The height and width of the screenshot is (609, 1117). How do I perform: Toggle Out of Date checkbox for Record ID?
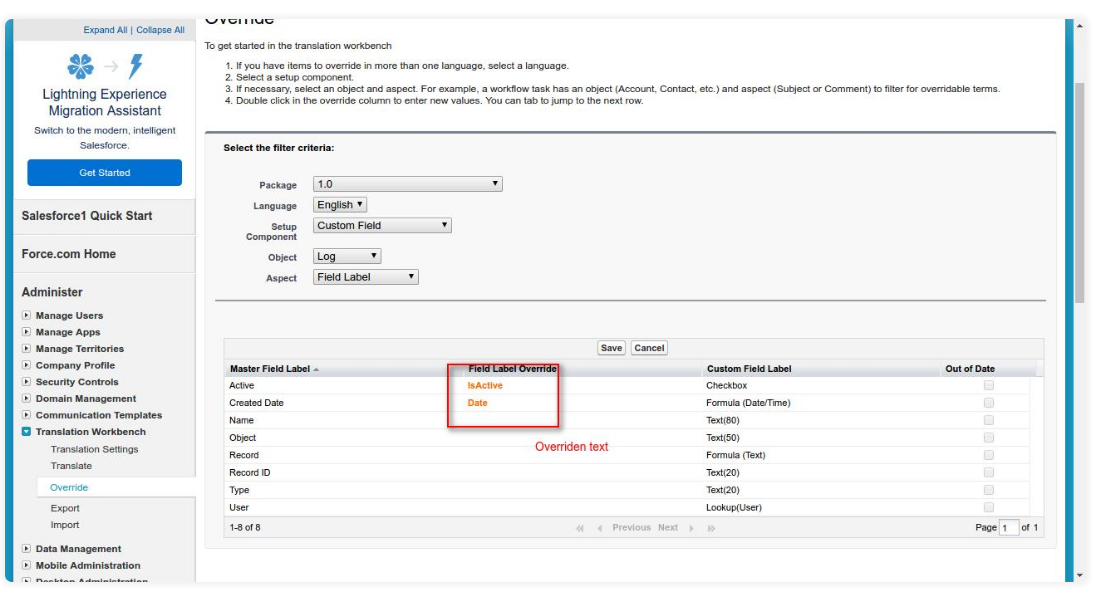click(x=989, y=472)
